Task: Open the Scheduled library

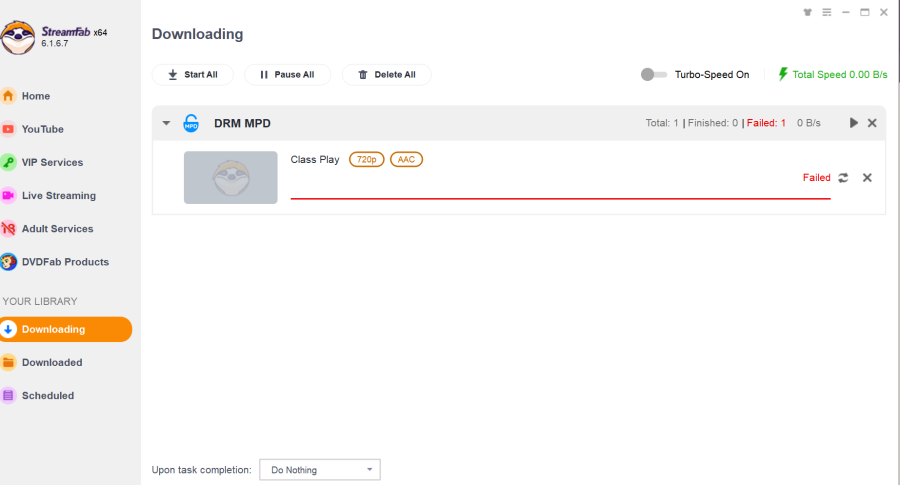Action: tap(48, 396)
